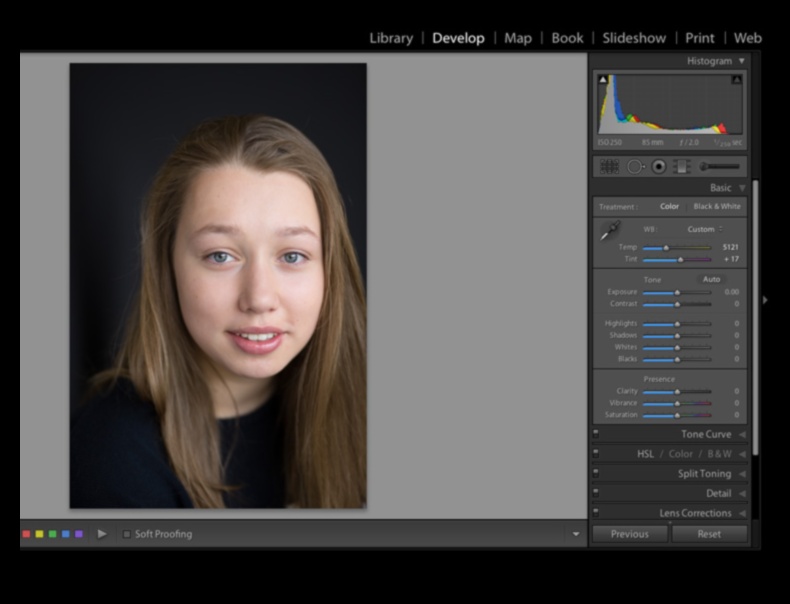Toggle the Lens Corrections panel switch
Image resolution: width=790 pixels, height=604 pixels.
coord(596,512)
